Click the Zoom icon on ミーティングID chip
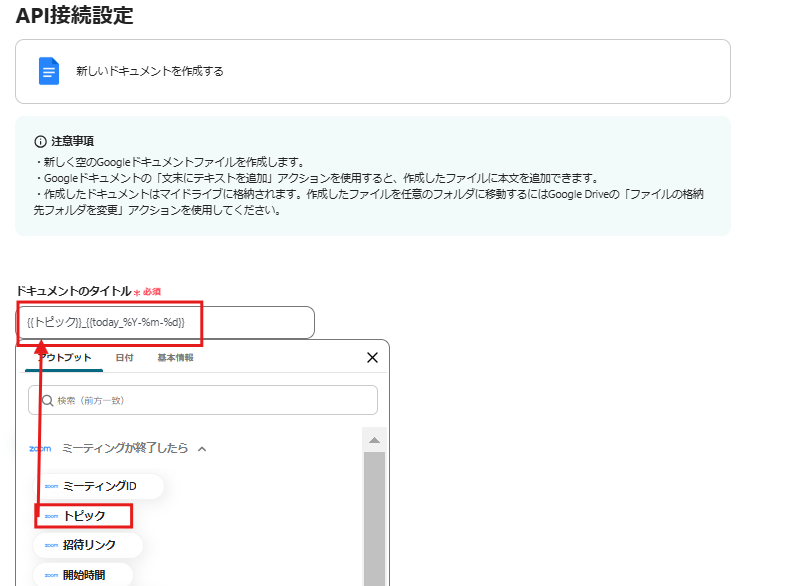 (51, 487)
